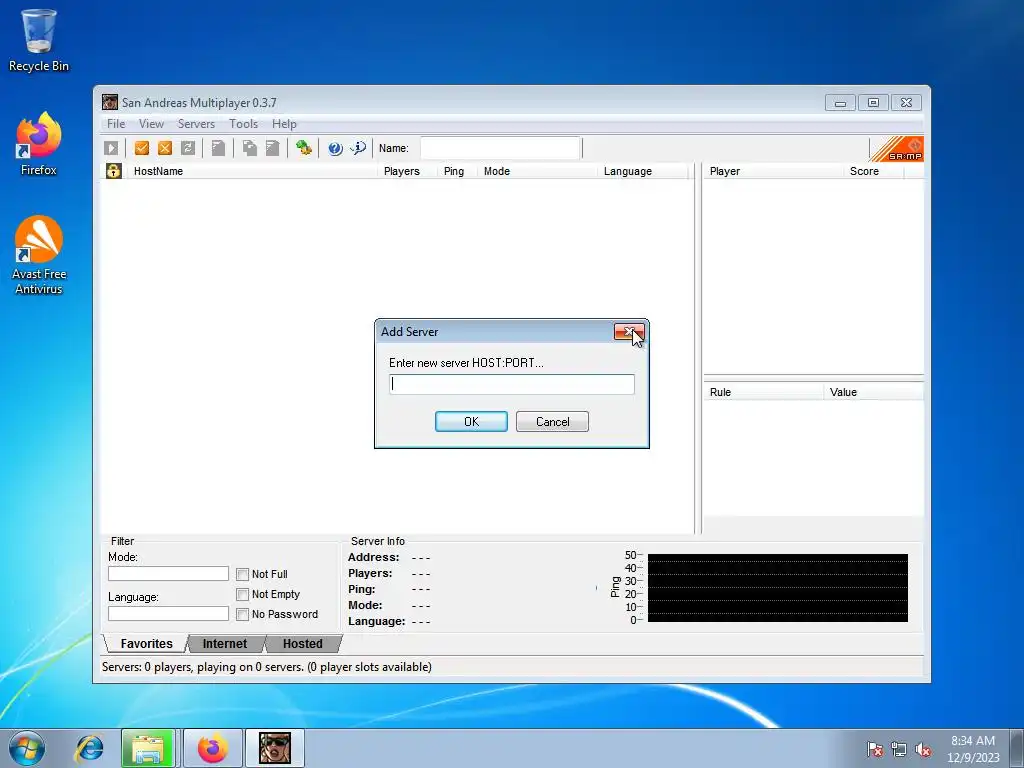Open settings via the green wrench icon
The height and width of the screenshot is (768, 1024).
click(x=303, y=148)
